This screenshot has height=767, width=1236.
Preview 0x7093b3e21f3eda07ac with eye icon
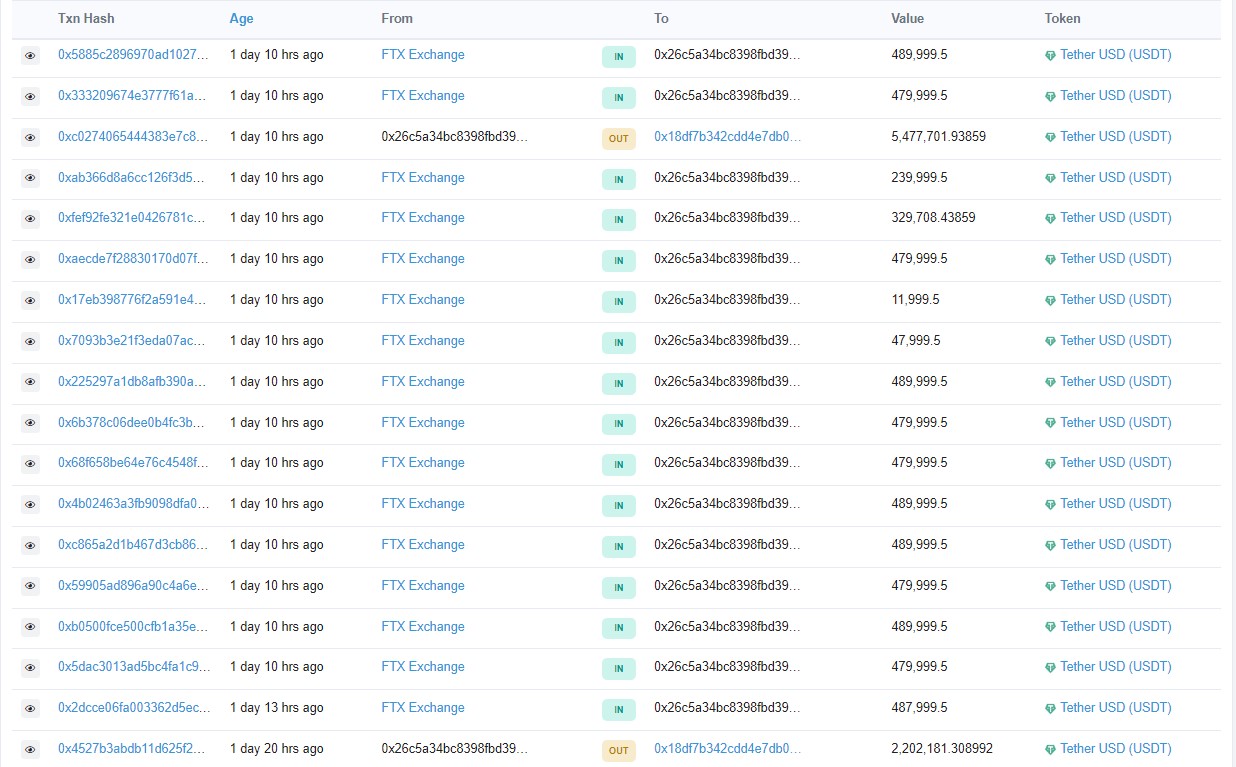30,342
